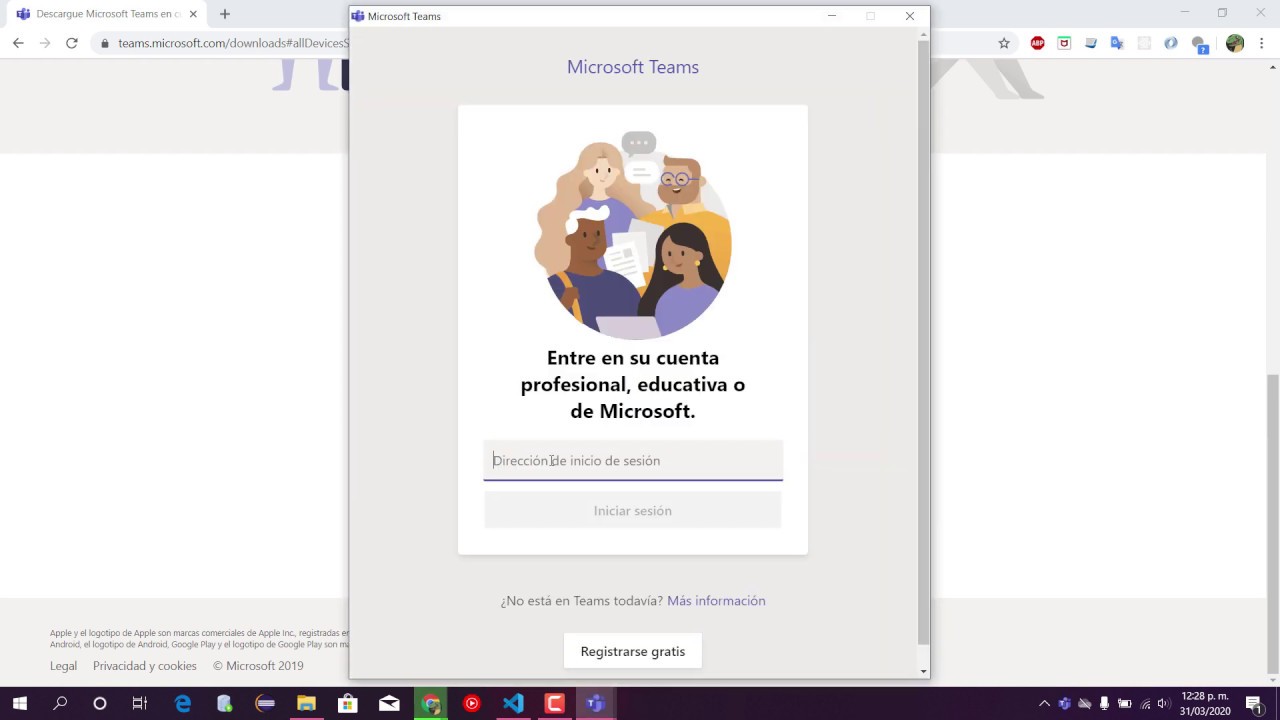Open Task View on the taskbar

[x=140, y=704]
